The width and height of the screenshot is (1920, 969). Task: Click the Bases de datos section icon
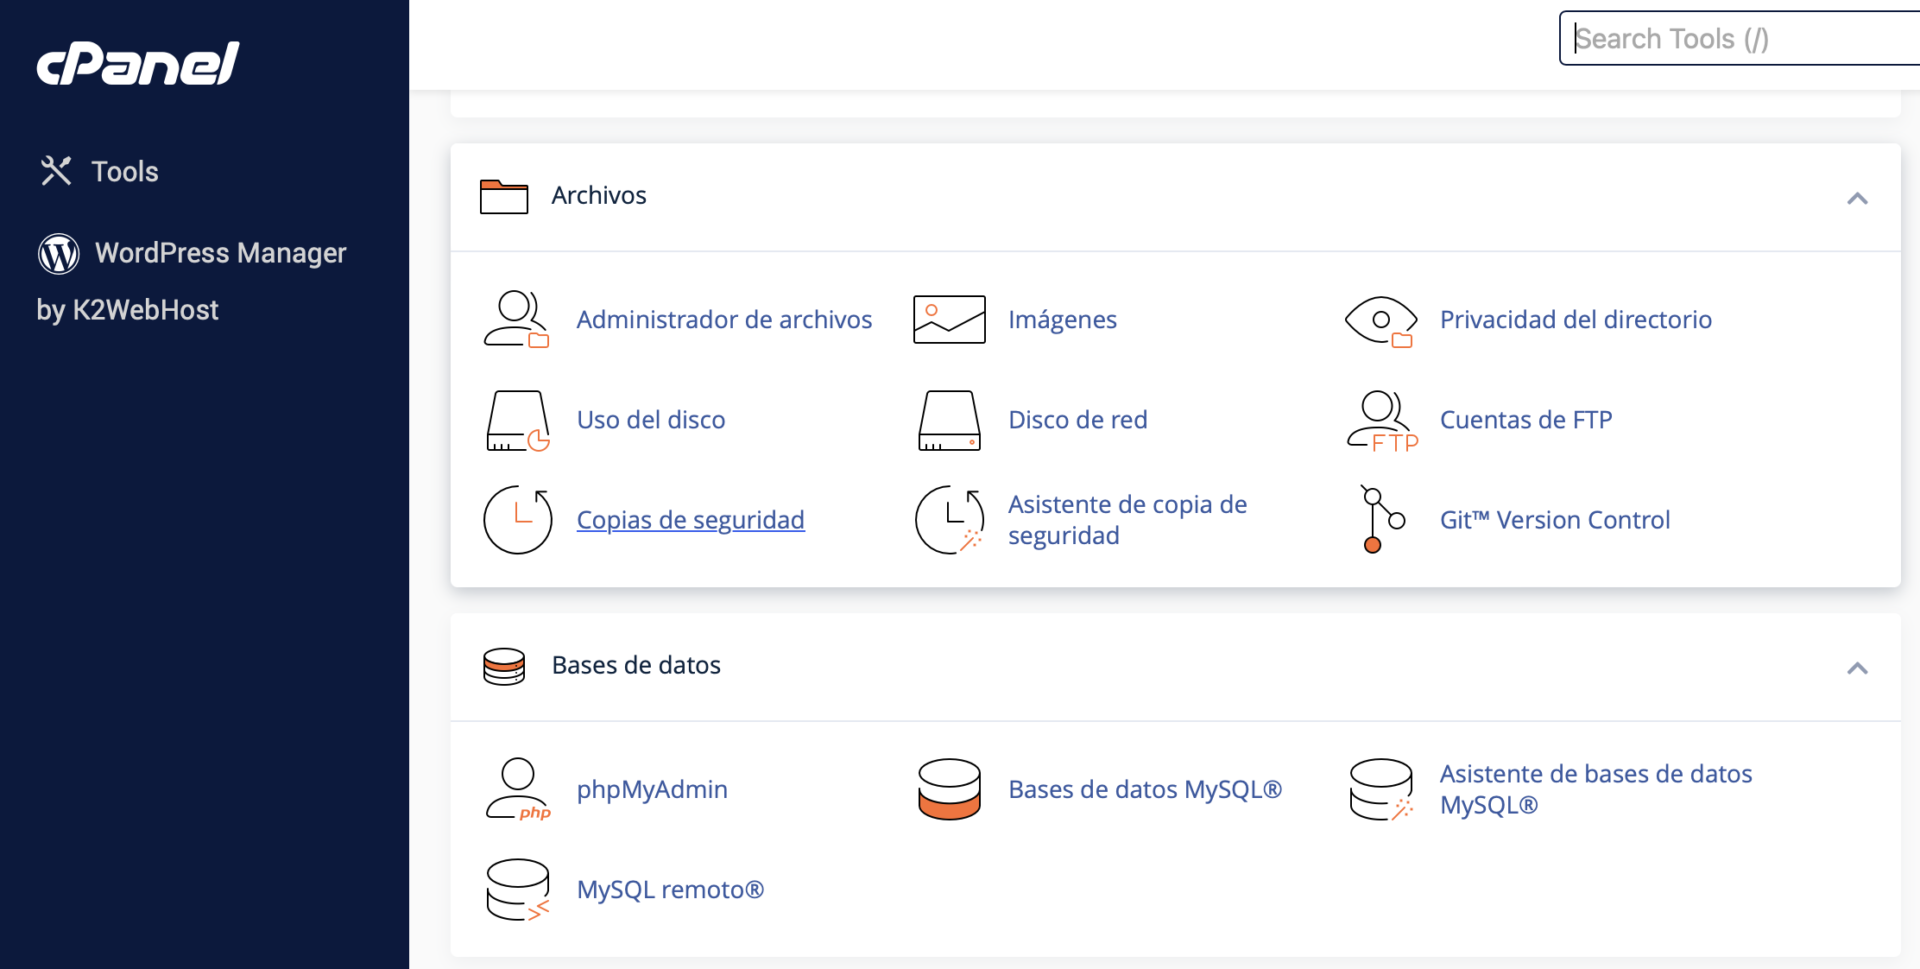click(x=504, y=666)
